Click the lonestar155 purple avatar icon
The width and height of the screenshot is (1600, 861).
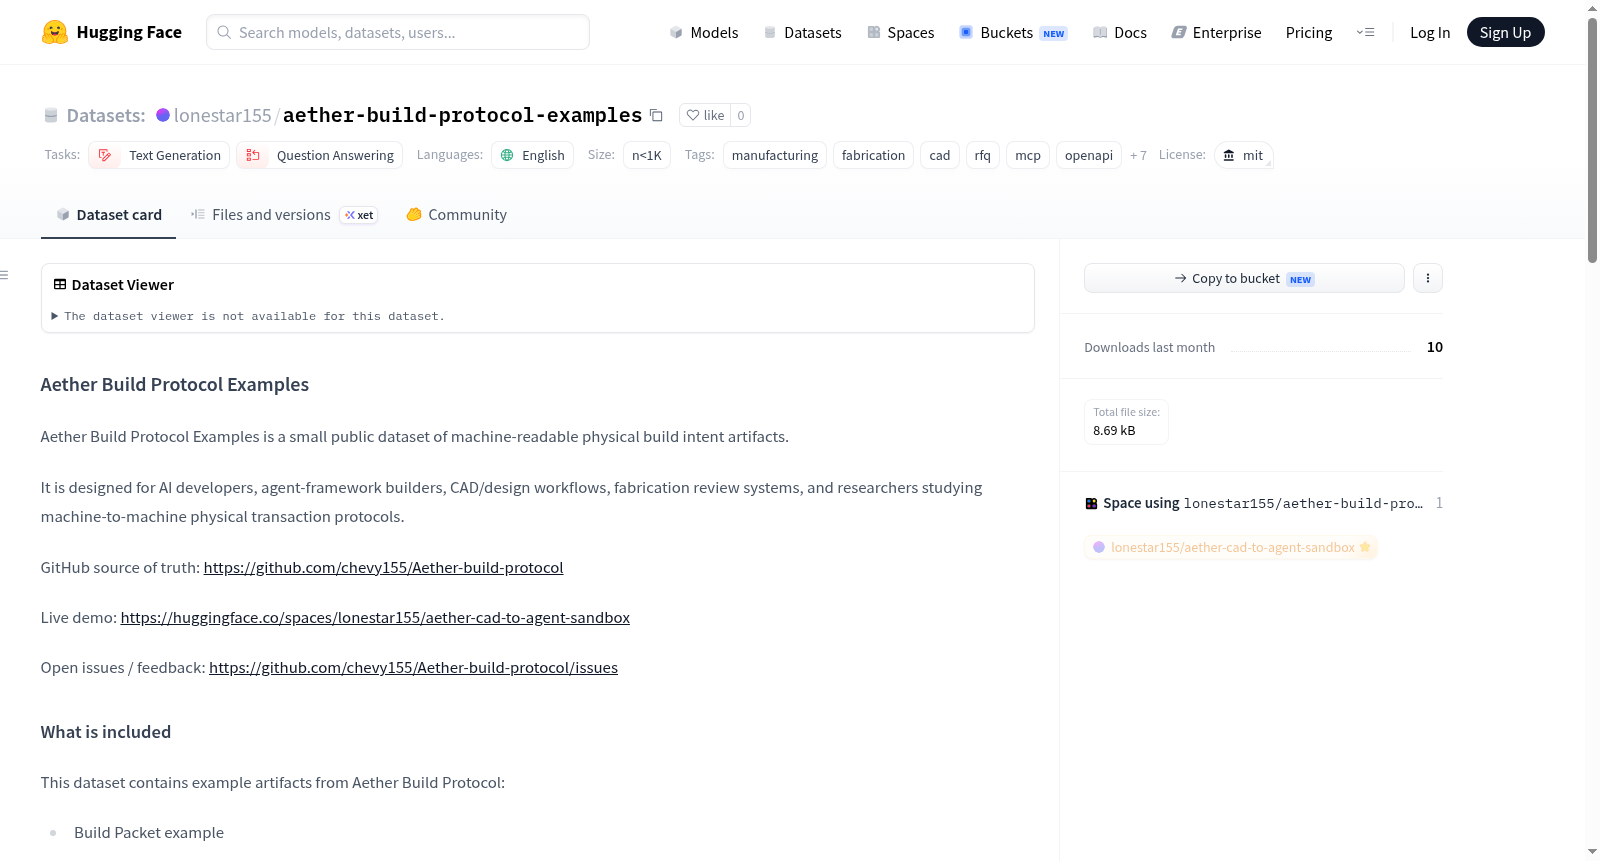(x=163, y=115)
